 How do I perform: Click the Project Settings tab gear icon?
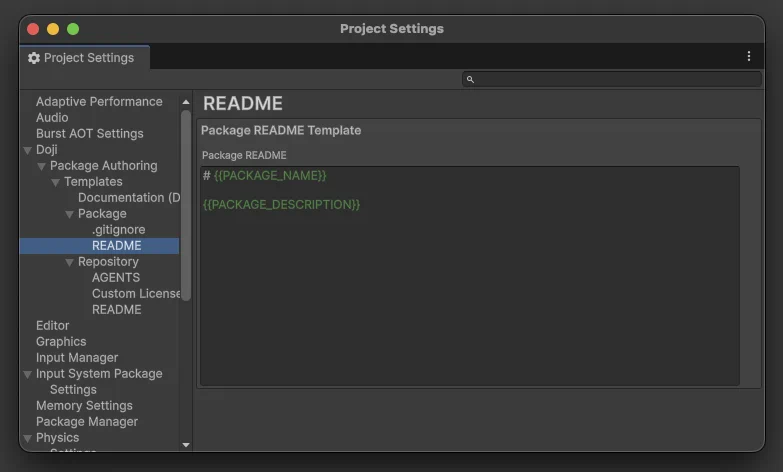point(33,58)
